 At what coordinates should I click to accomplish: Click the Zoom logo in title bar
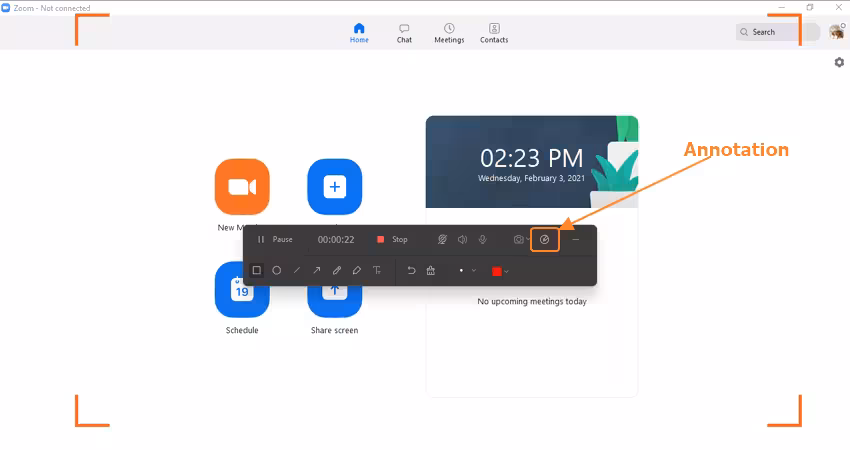pyautogui.click(x=6, y=8)
